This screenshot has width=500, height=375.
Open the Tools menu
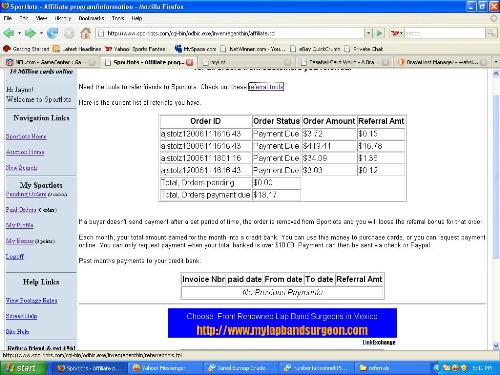(118, 18)
